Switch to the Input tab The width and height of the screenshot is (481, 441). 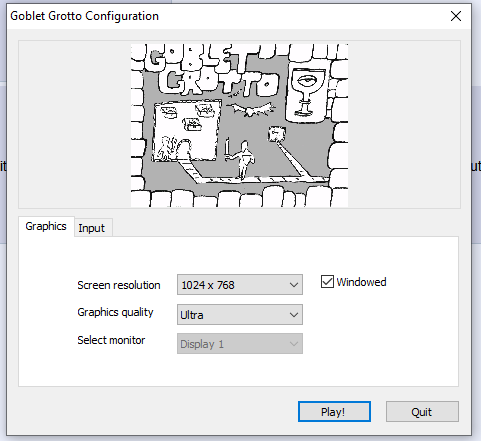[93, 228]
